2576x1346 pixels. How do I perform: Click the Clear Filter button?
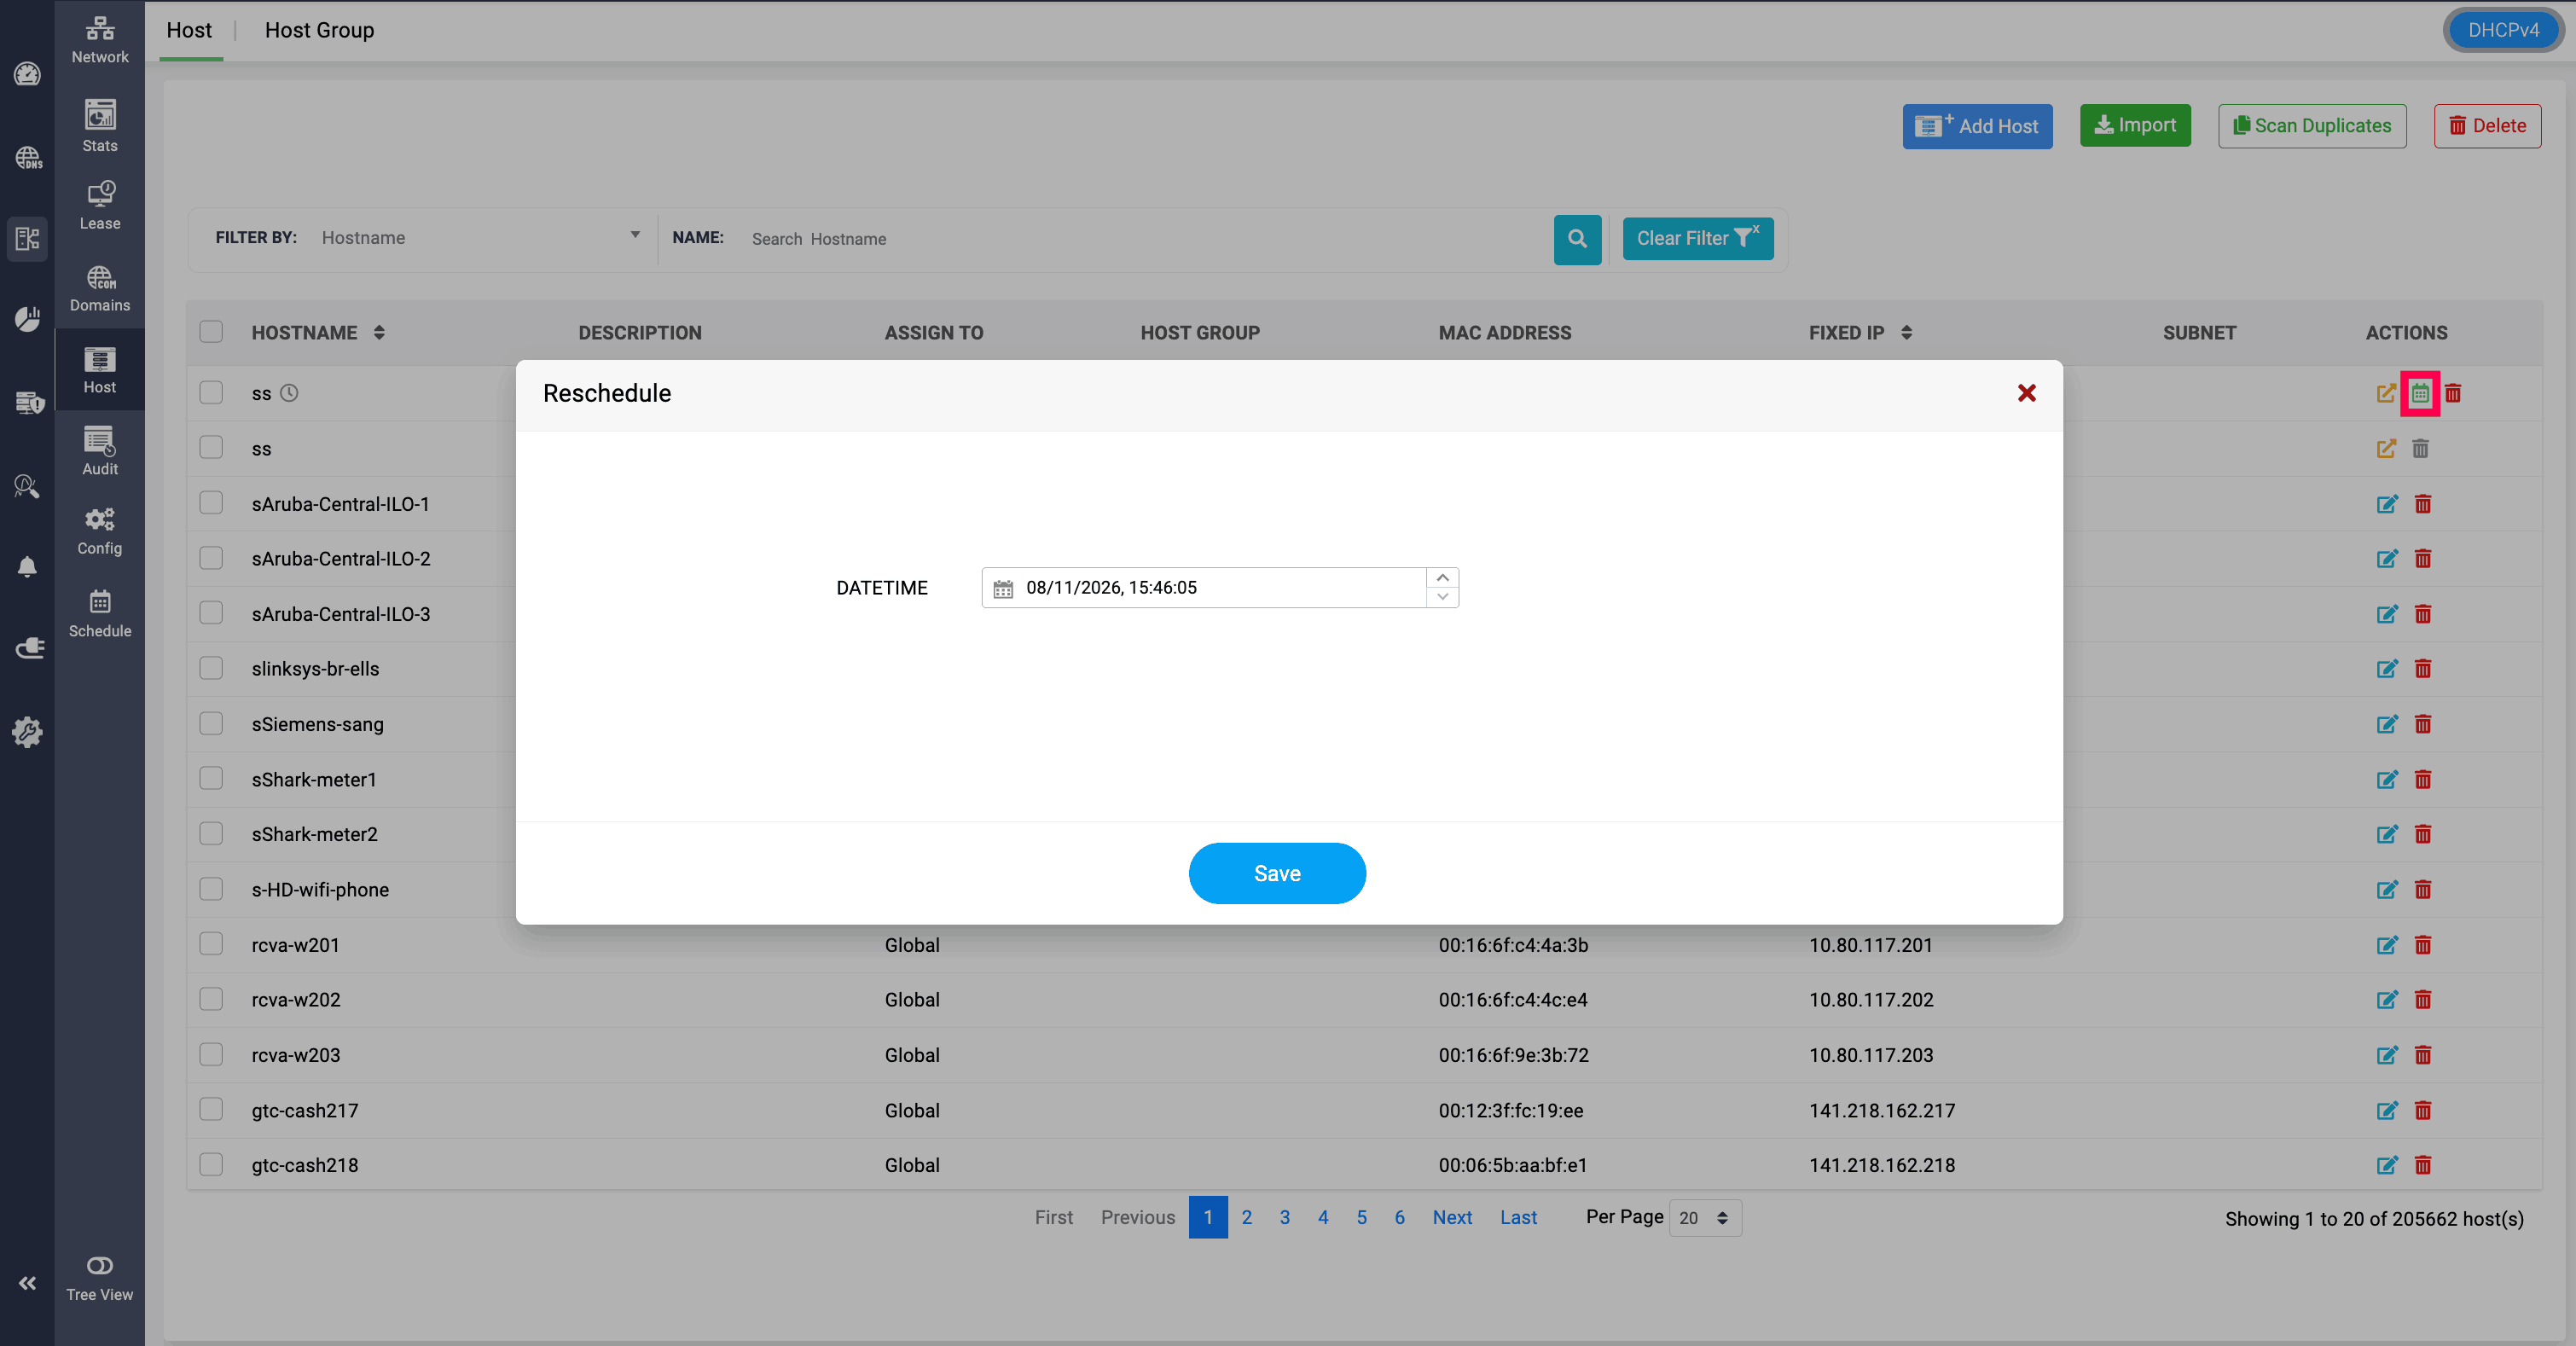click(1698, 239)
